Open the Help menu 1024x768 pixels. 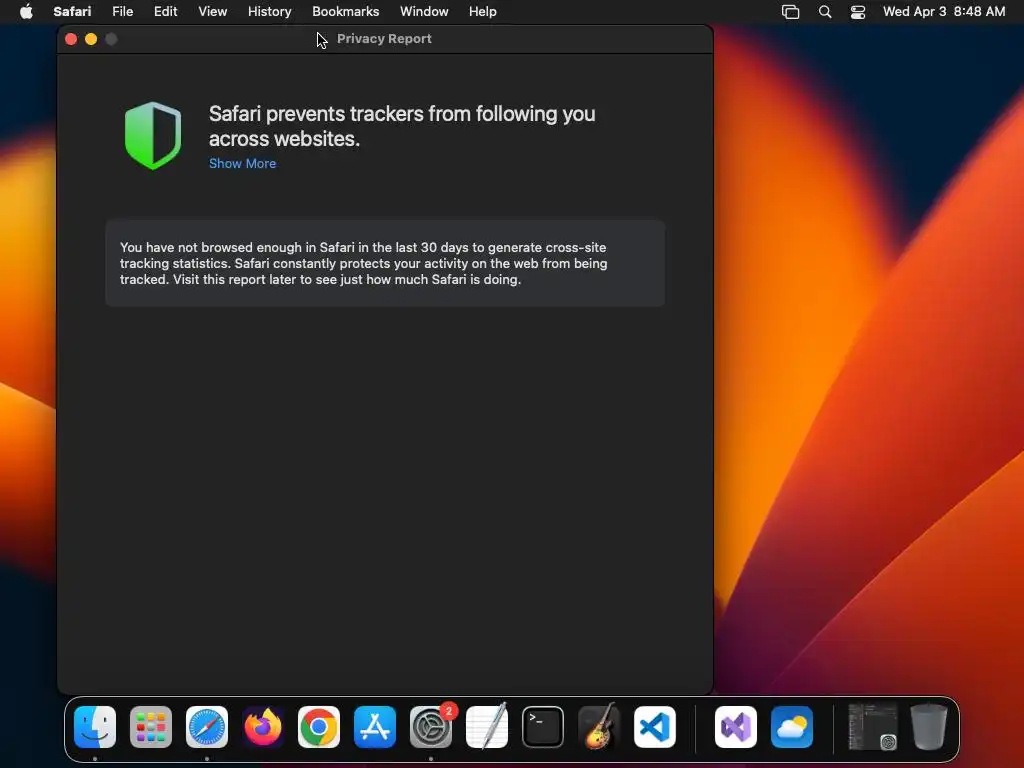pos(483,12)
